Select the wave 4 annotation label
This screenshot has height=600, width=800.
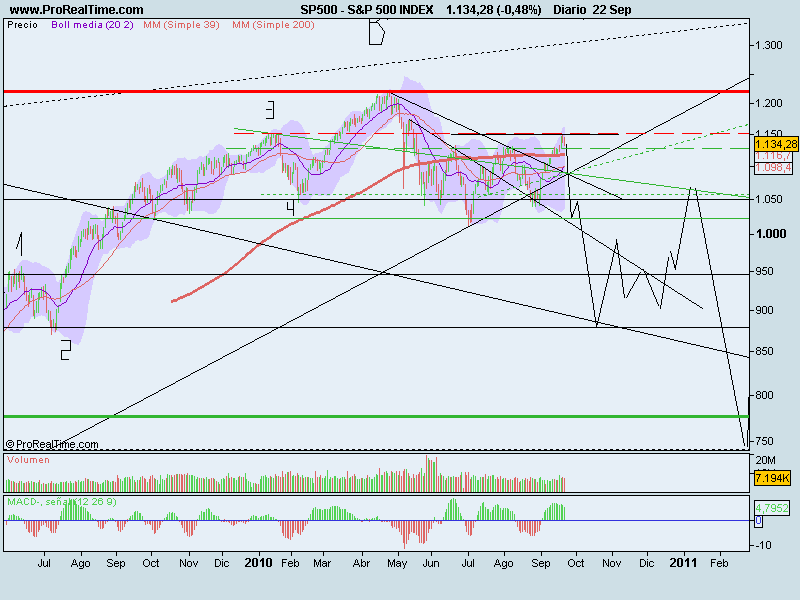pyautogui.click(x=290, y=208)
